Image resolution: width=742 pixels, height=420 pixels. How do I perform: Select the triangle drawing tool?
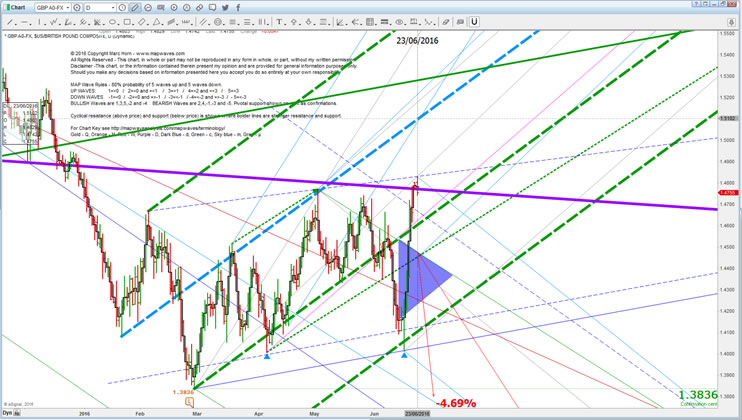pyautogui.click(x=157, y=22)
